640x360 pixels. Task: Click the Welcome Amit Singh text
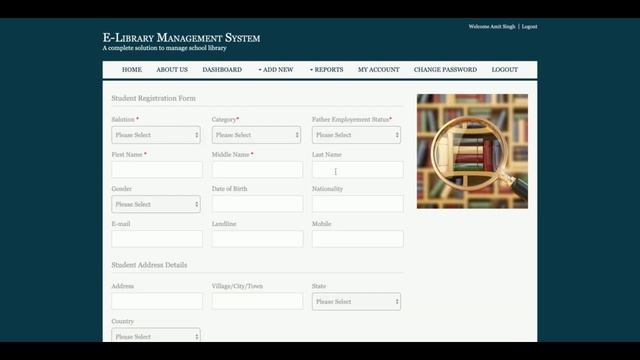(492, 27)
